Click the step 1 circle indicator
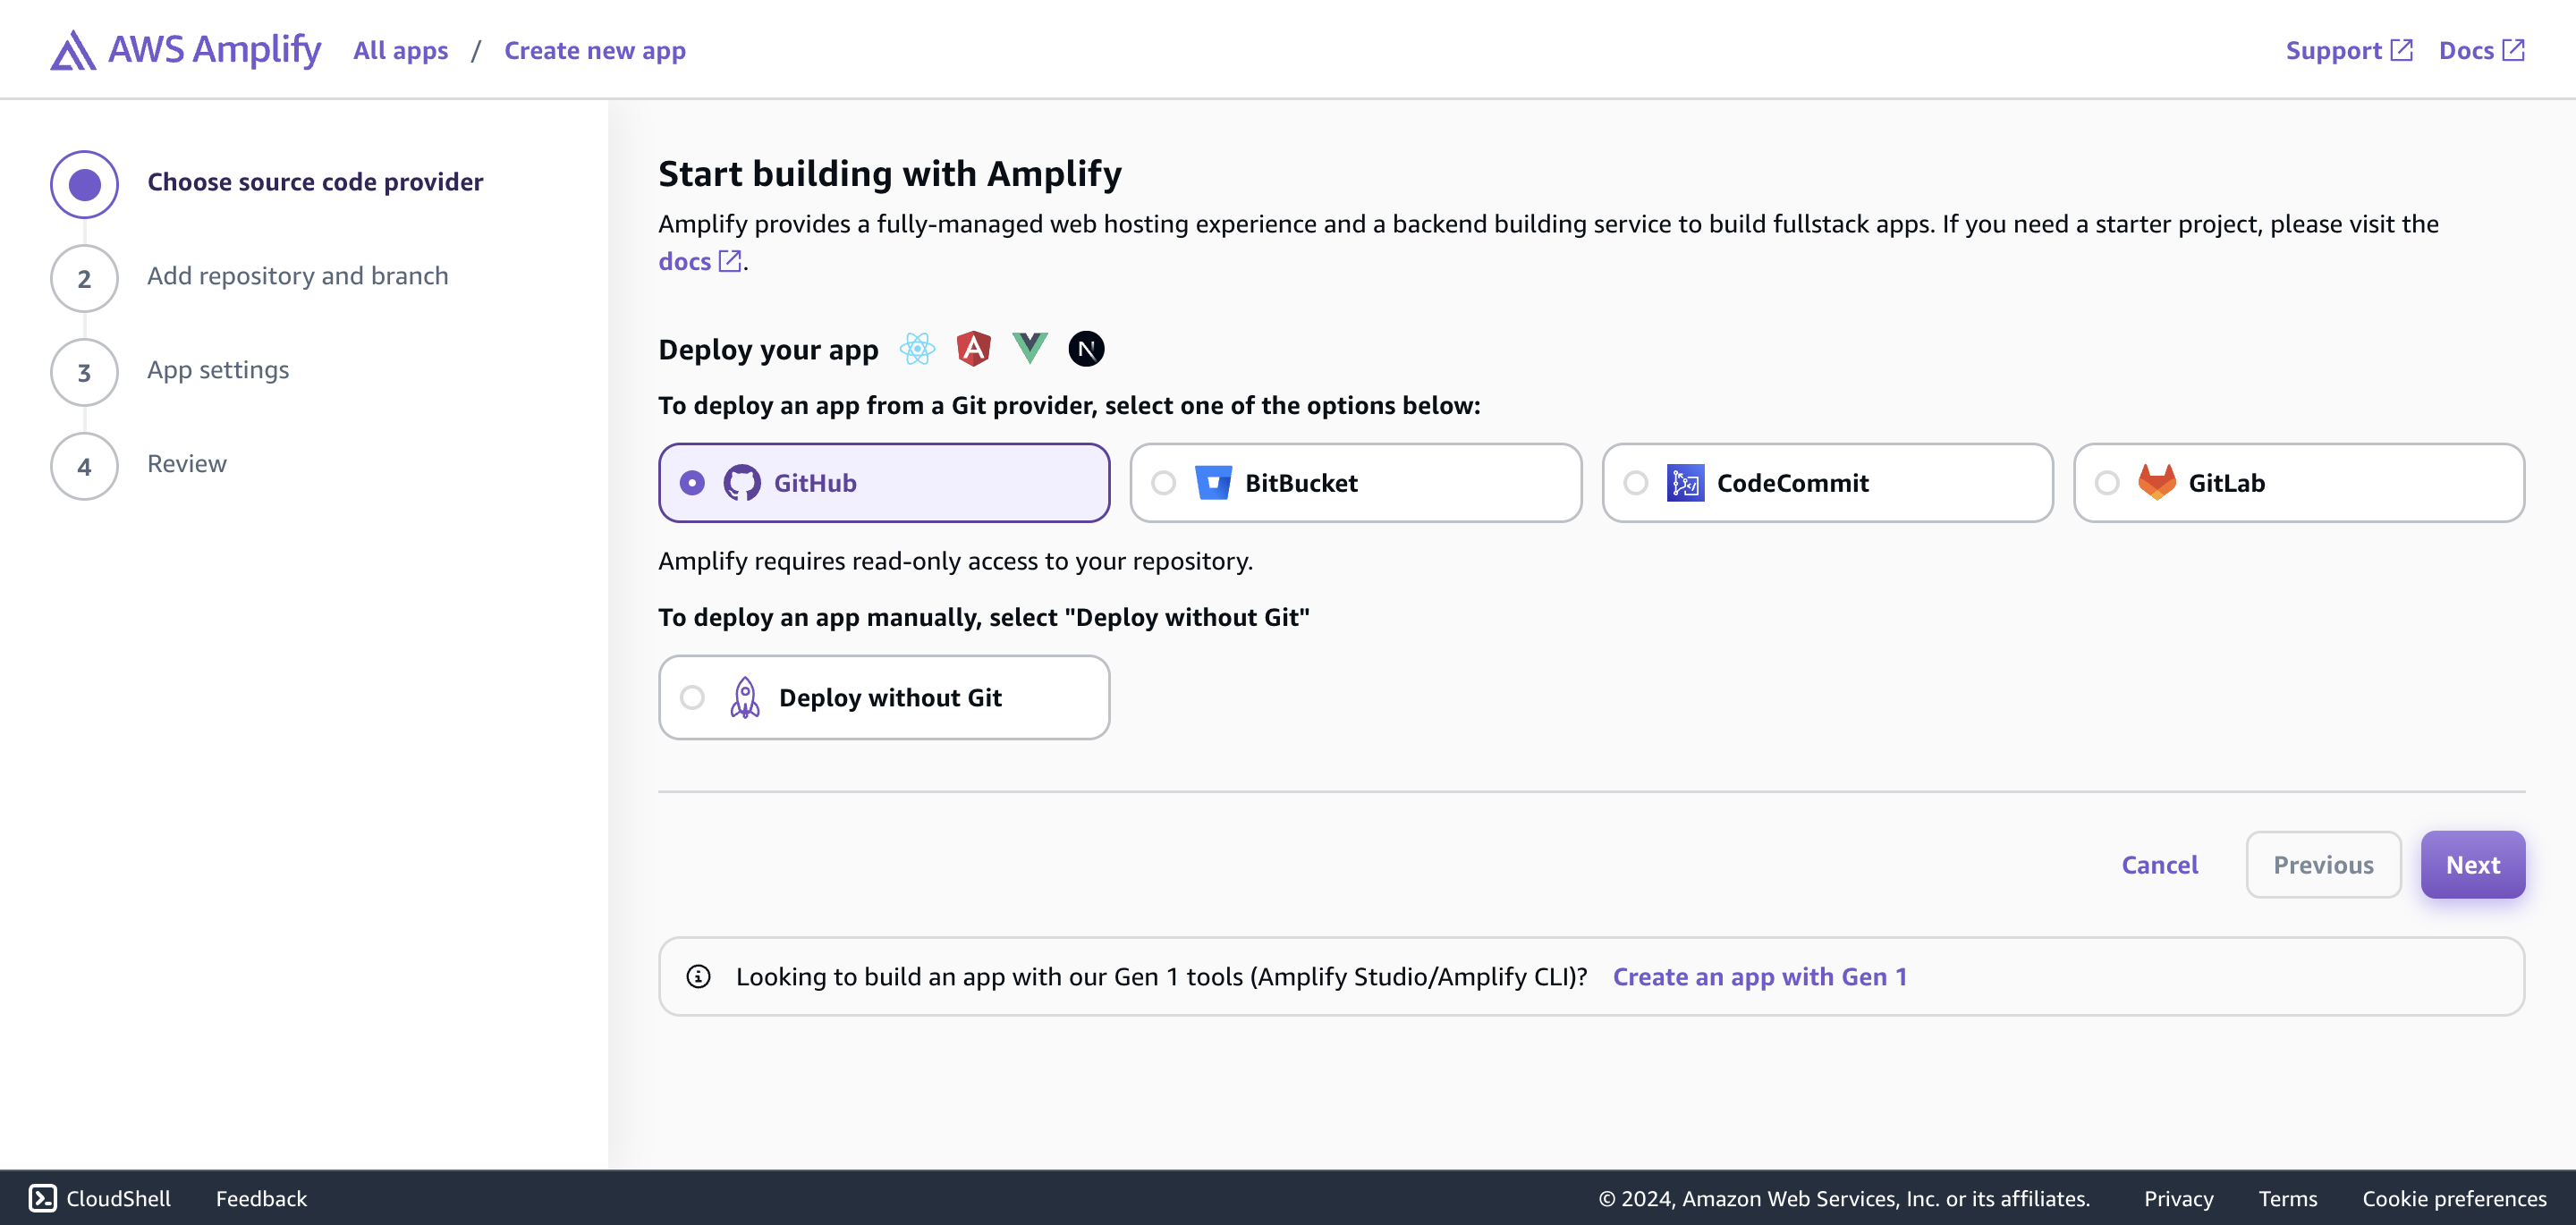 click(x=85, y=185)
